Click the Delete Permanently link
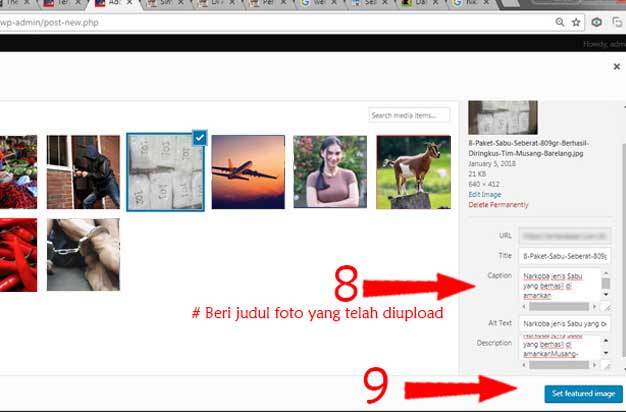This screenshot has height=412, width=626. (498, 205)
